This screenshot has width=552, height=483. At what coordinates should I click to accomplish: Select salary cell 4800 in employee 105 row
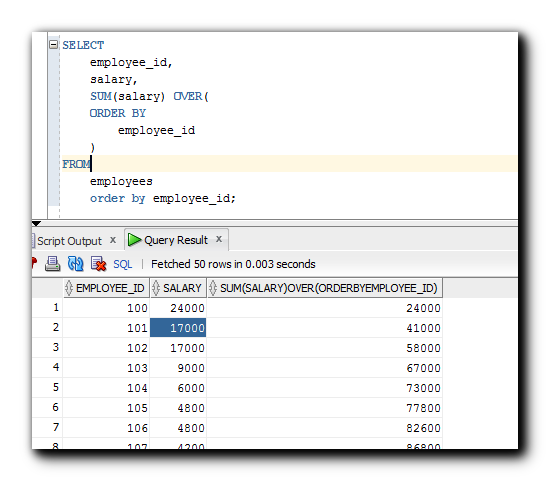pyautogui.click(x=178, y=408)
